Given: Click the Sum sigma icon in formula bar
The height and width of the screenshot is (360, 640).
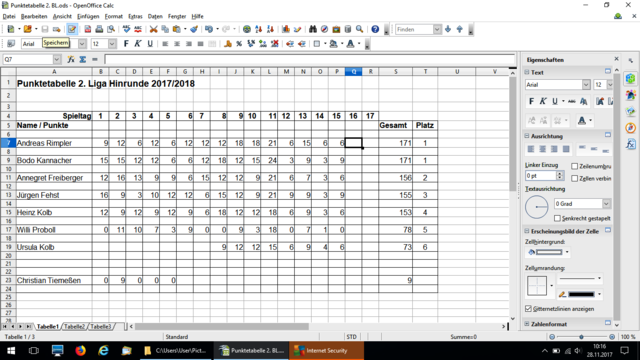Looking at the screenshot, I should [x=83, y=60].
